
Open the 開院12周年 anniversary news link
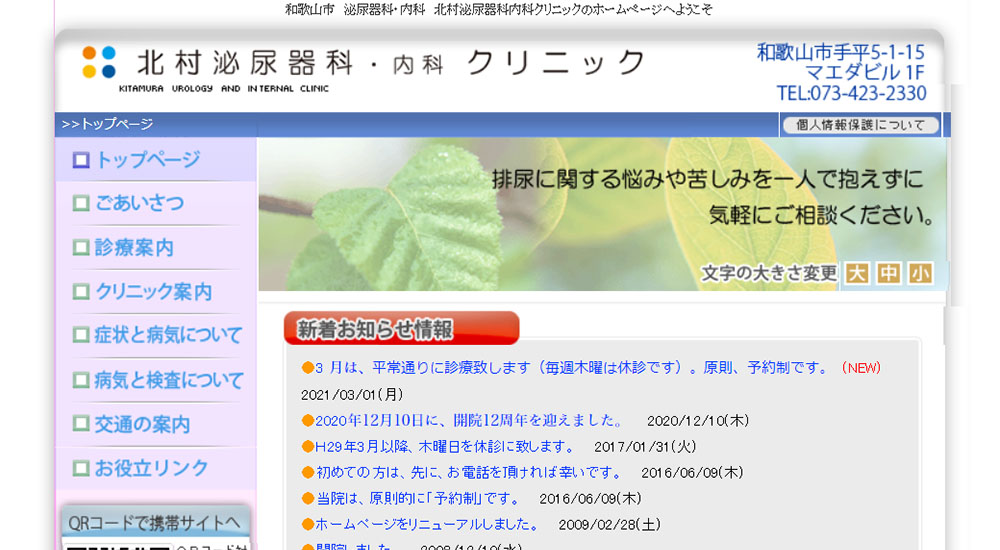point(468,420)
